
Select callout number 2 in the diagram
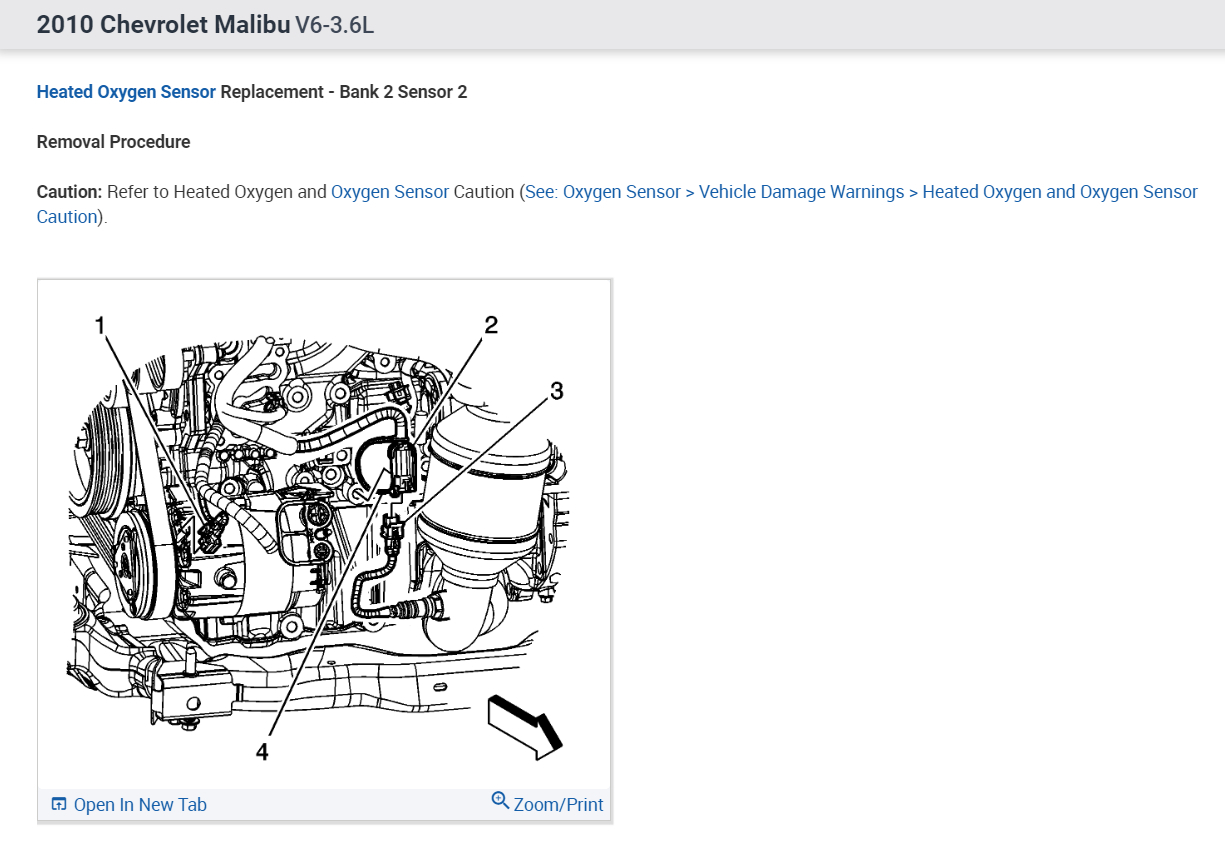tap(491, 324)
